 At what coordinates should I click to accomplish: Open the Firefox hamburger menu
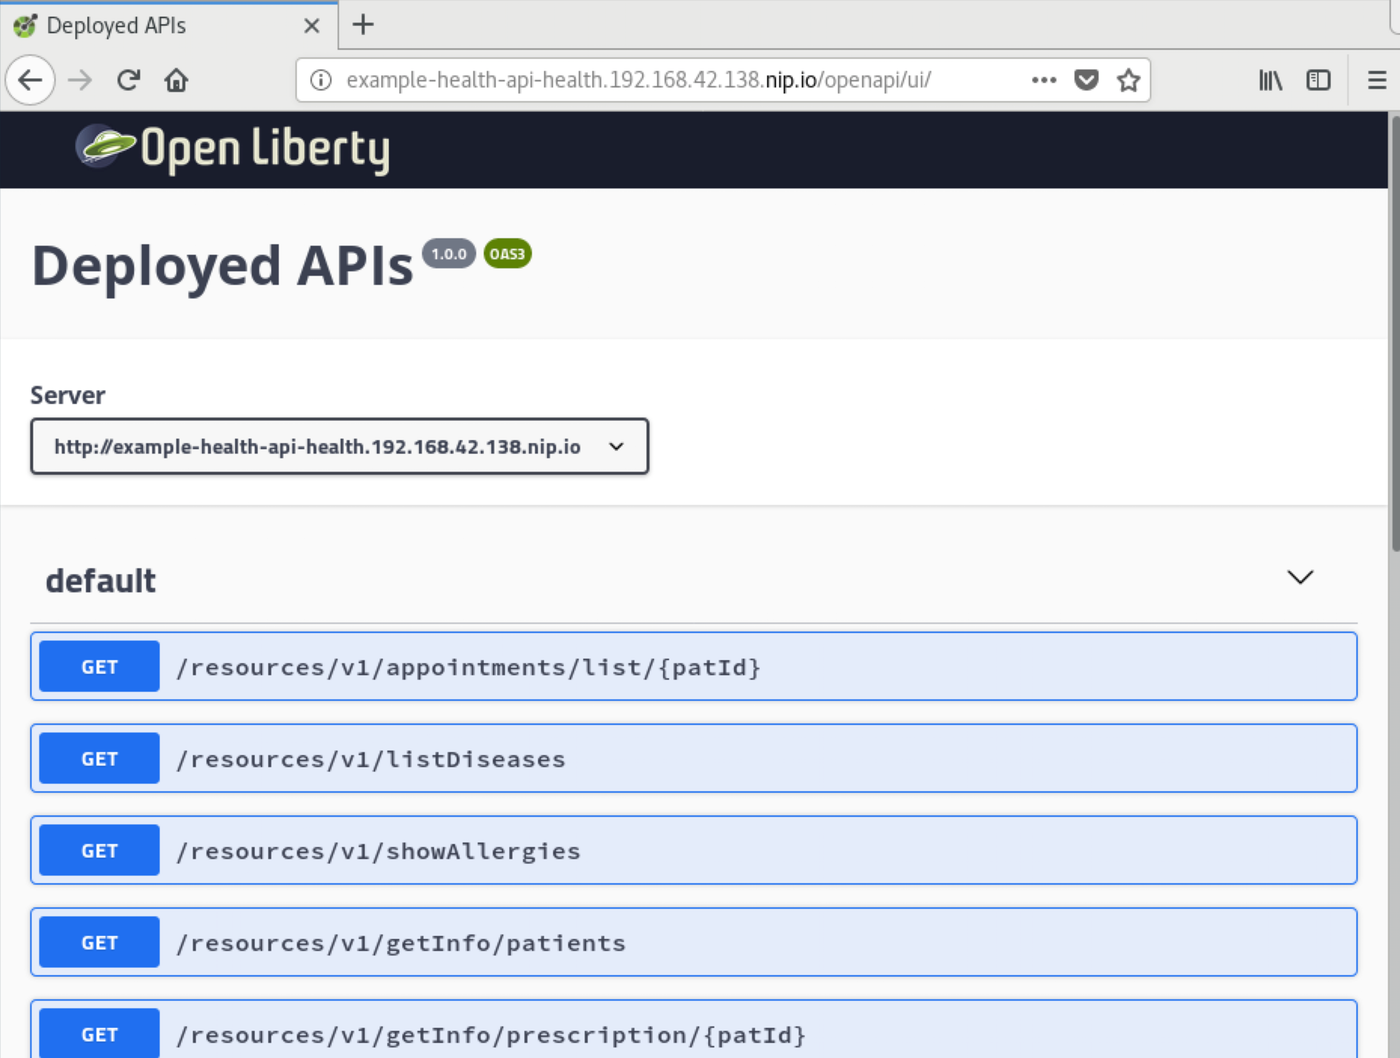pos(1377,80)
